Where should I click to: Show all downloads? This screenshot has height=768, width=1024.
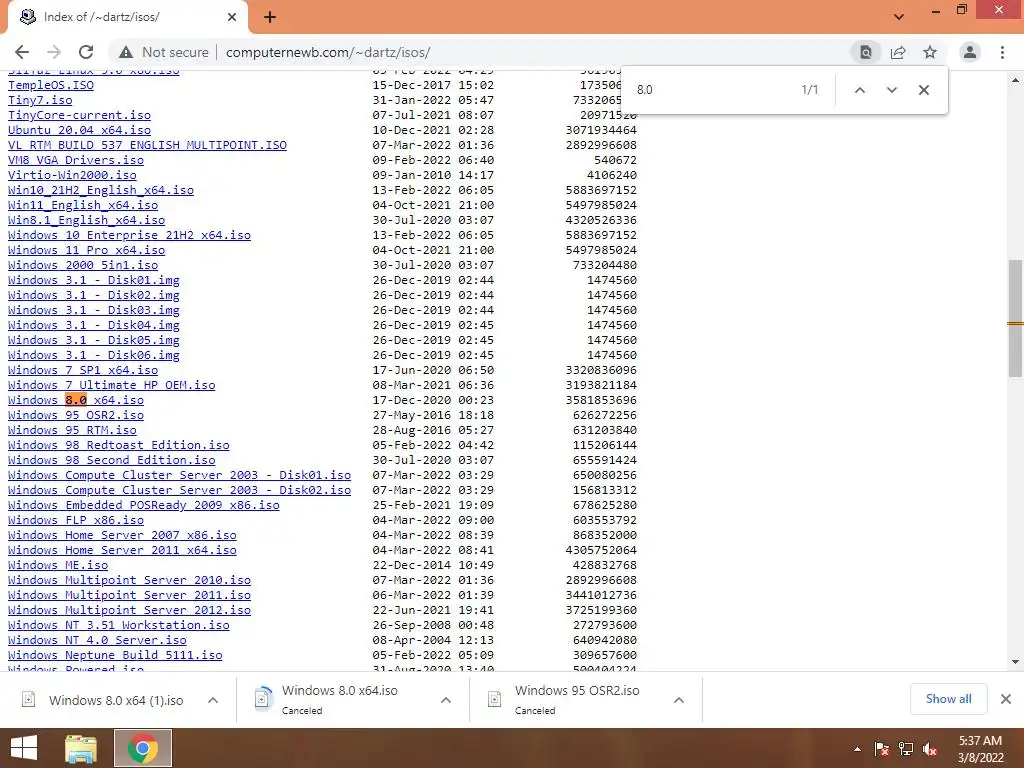point(948,699)
